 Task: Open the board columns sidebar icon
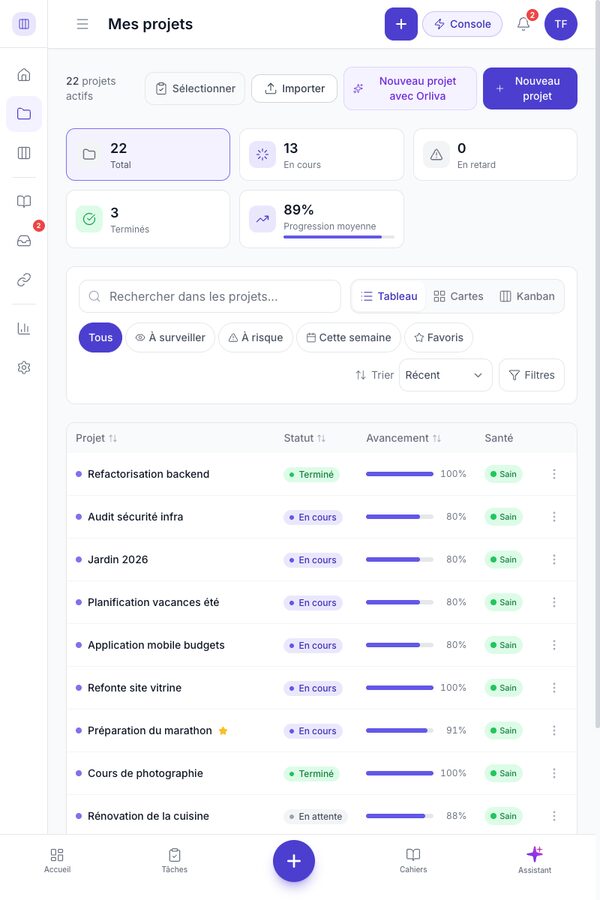point(24,153)
